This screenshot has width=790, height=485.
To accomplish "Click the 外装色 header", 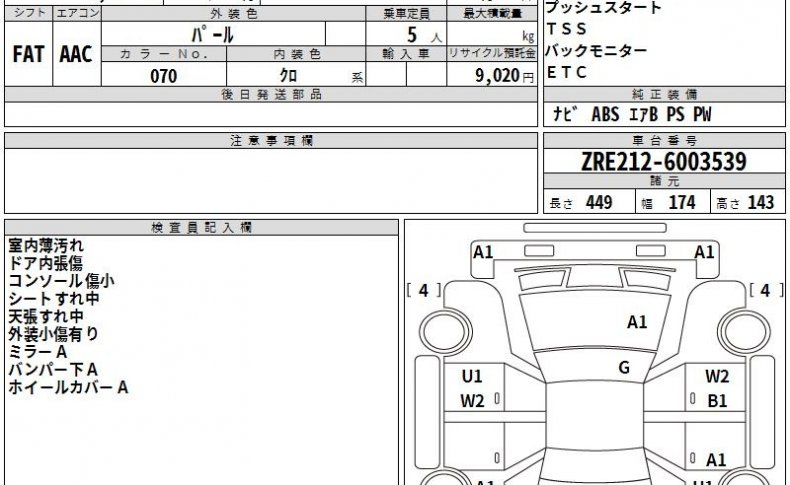I will click(234, 14).
